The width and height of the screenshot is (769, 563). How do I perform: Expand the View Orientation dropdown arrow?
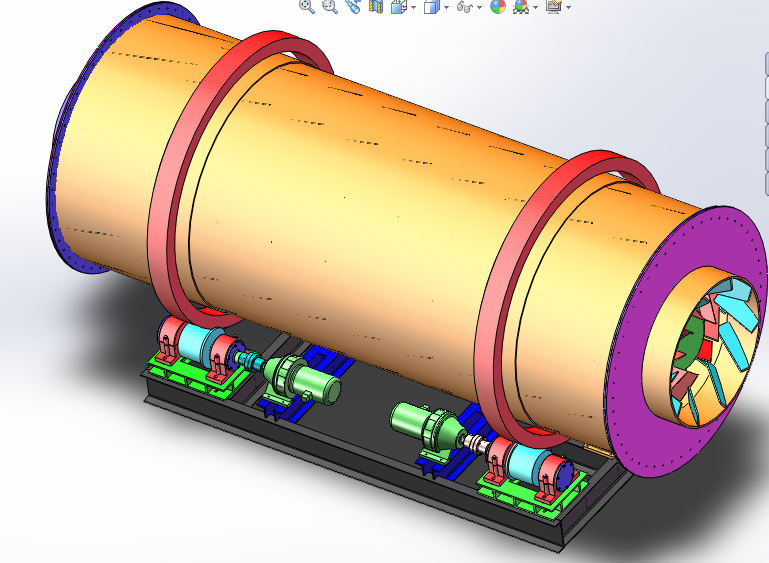click(x=413, y=7)
